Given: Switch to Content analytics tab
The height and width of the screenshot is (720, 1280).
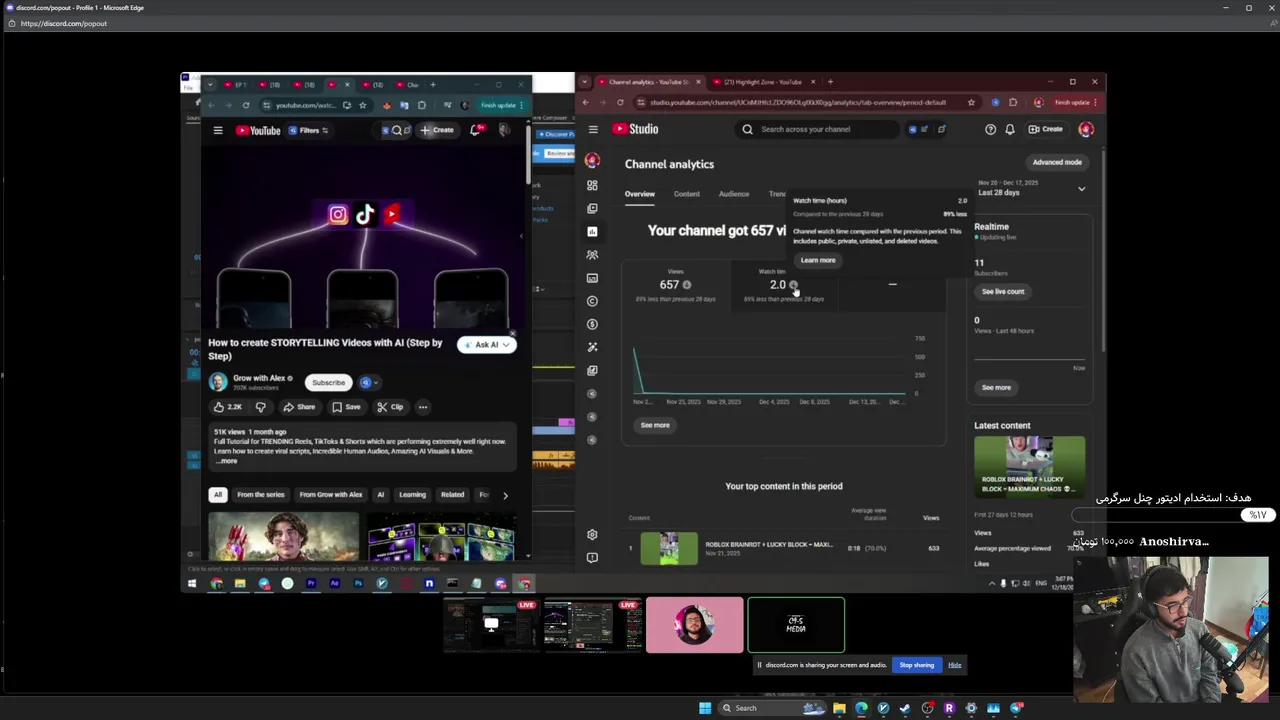Looking at the screenshot, I should tap(687, 194).
